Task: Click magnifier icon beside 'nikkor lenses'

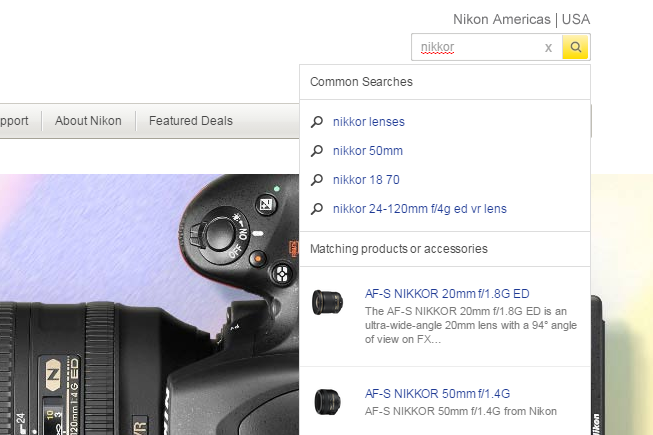Action: point(317,122)
